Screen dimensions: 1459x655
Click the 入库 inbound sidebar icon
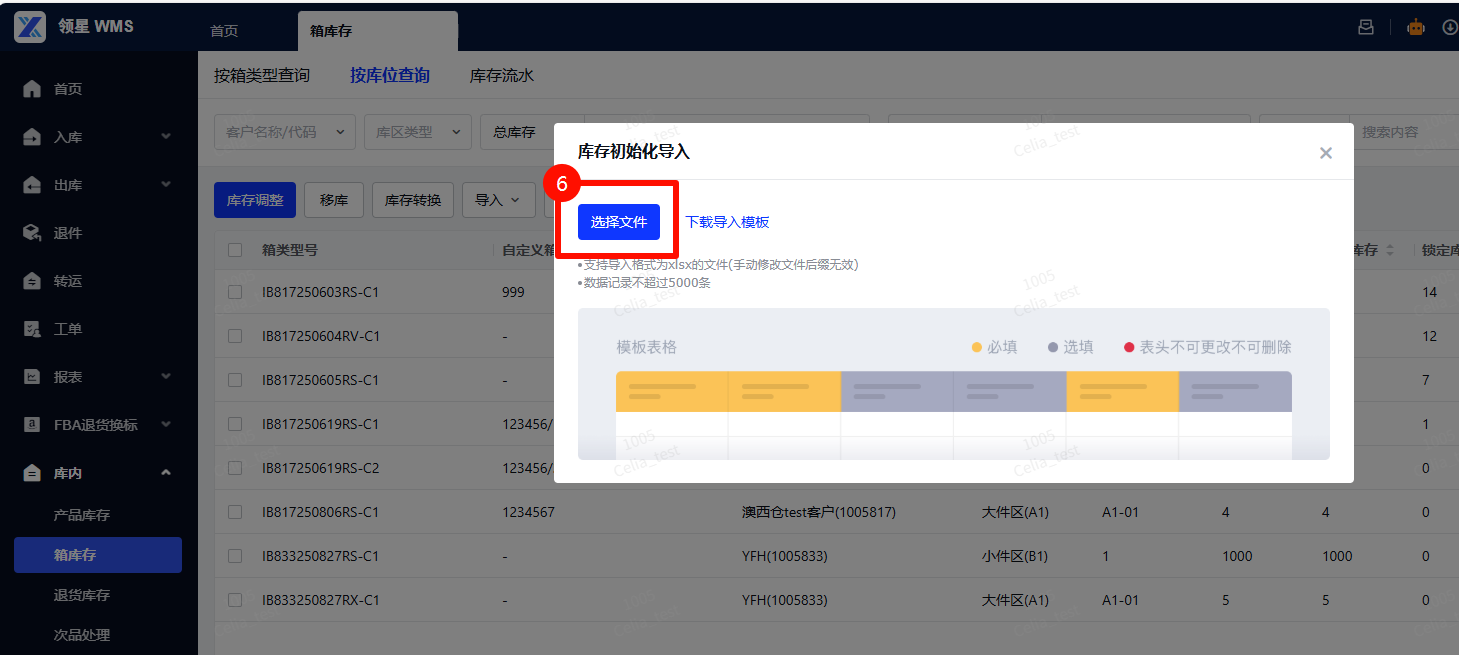click(32, 137)
